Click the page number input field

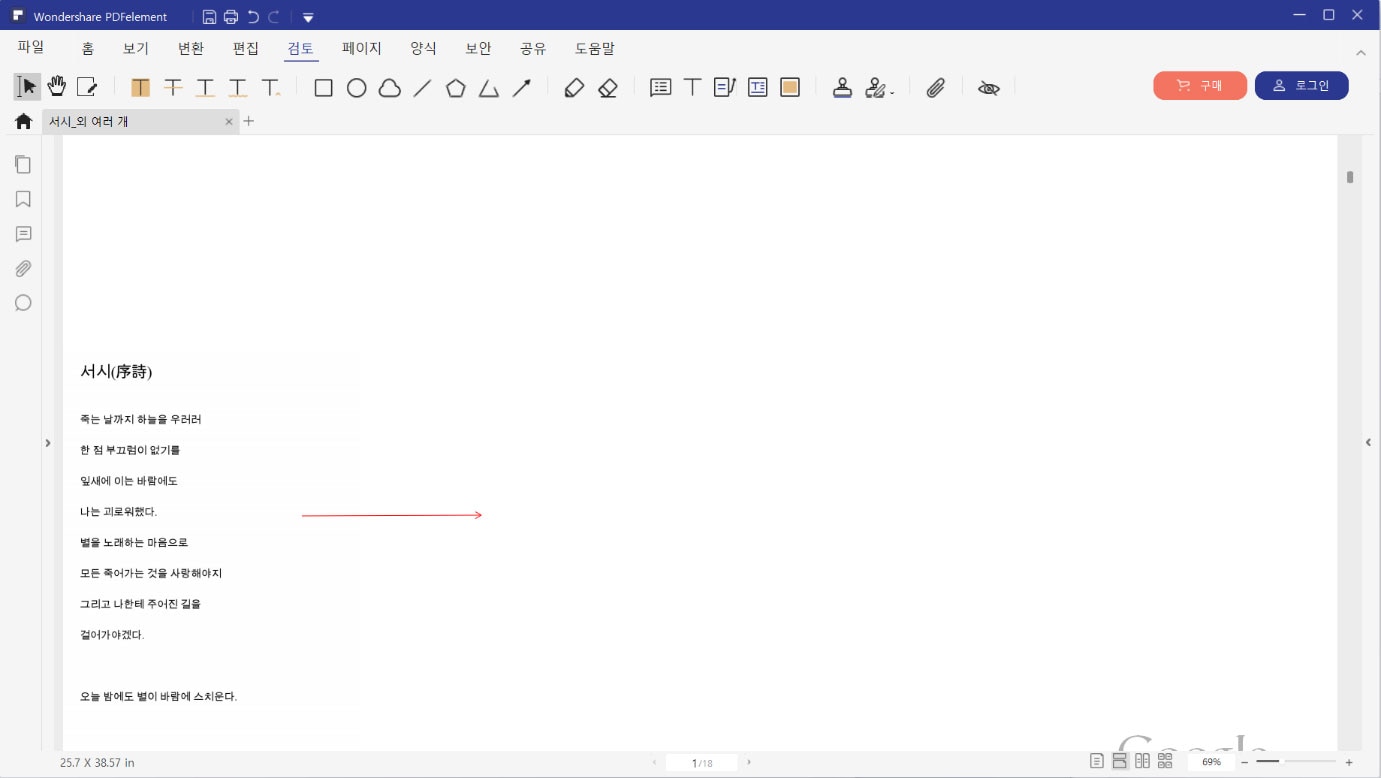(702, 763)
